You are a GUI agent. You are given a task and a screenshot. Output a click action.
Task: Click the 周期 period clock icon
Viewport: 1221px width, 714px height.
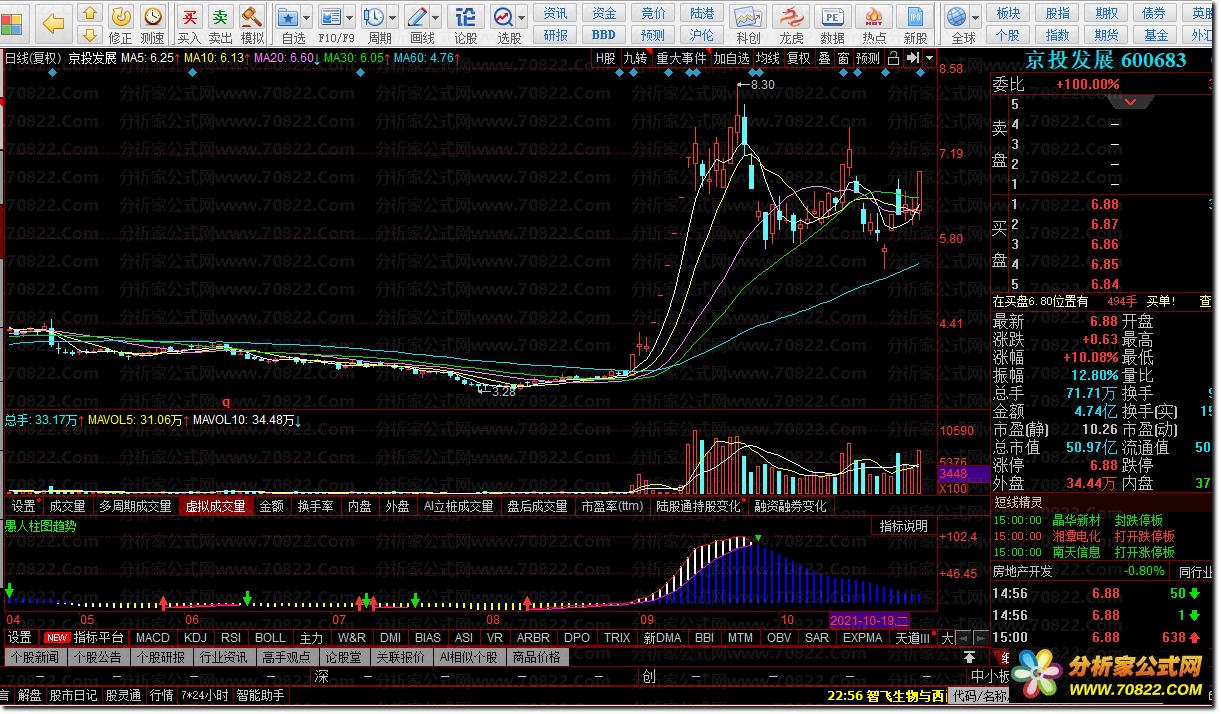click(374, 17)
